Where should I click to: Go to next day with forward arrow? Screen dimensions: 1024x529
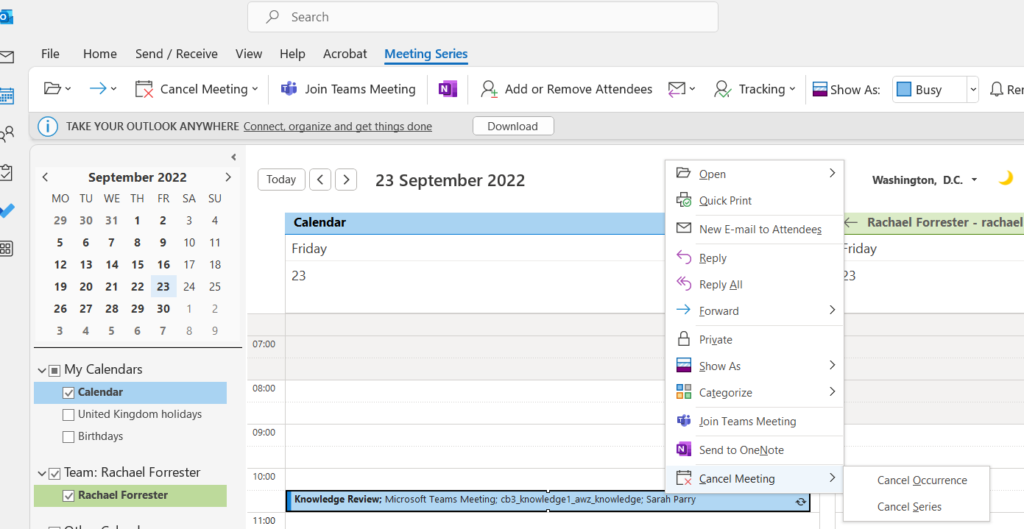coord(346,180)
